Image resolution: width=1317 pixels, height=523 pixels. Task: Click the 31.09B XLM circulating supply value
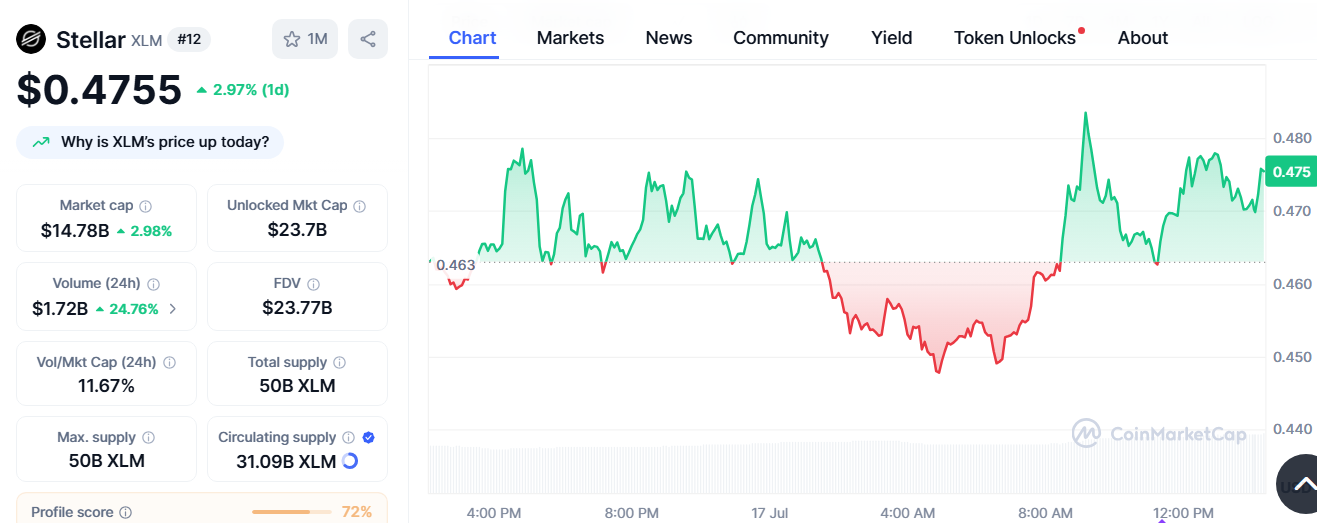pyautogui.click(x=286, y=462)
